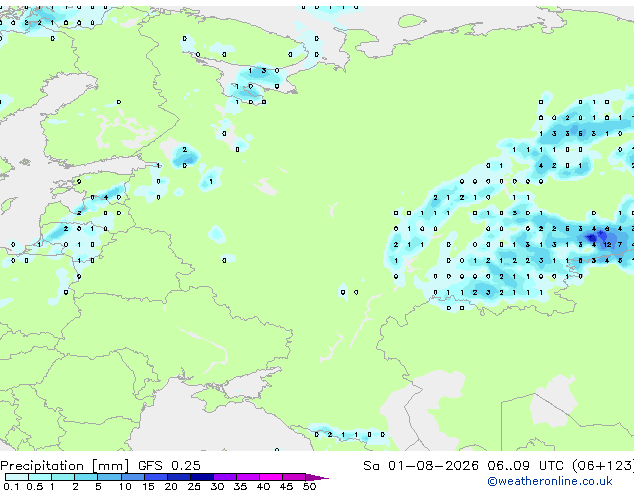Choose the 25–30 mm navy legend swatch
The image size is (634, 490).
coord(202,477)
